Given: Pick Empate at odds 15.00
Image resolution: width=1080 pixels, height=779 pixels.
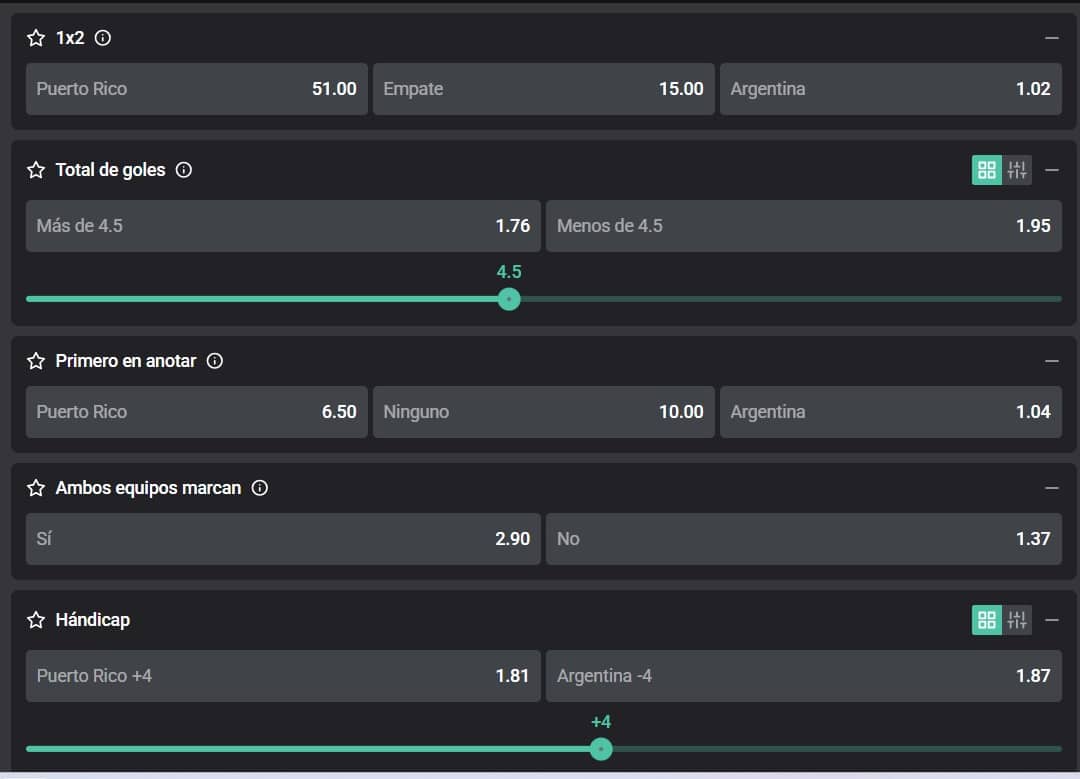Looking at the screenshot, I should [x=543, y=89].
